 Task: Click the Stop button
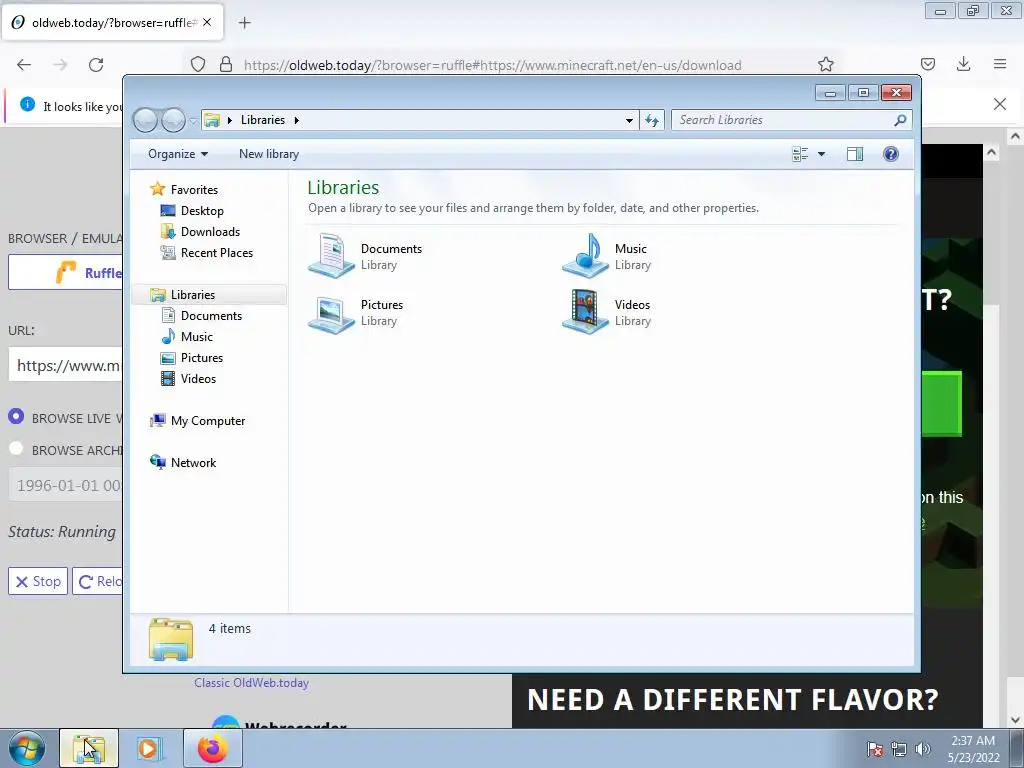pyautogui.click(x=38, y=581)
